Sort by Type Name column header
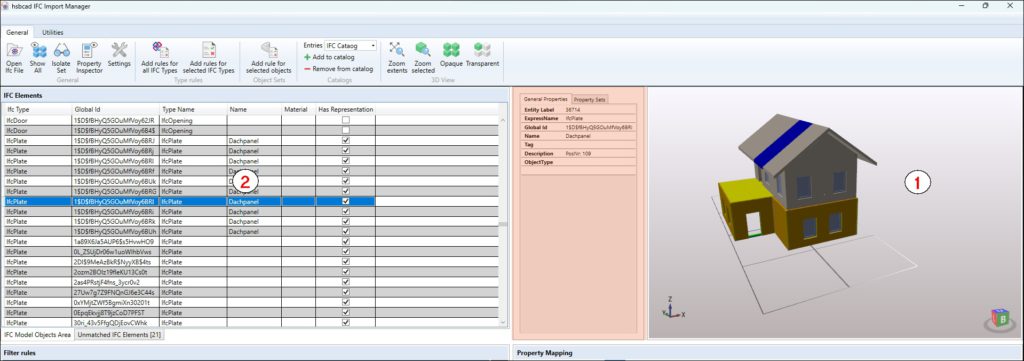This screenshot has height=361, width=1024. click(193, 110)
